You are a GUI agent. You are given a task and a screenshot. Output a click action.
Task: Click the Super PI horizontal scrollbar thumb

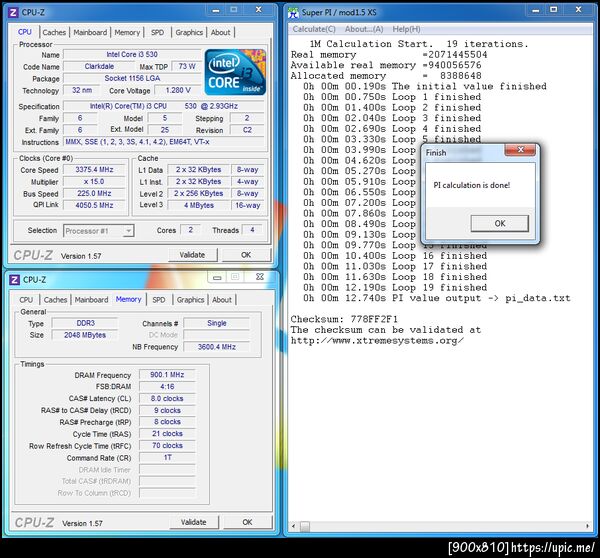pyautogui.click(x=305, y=527)
